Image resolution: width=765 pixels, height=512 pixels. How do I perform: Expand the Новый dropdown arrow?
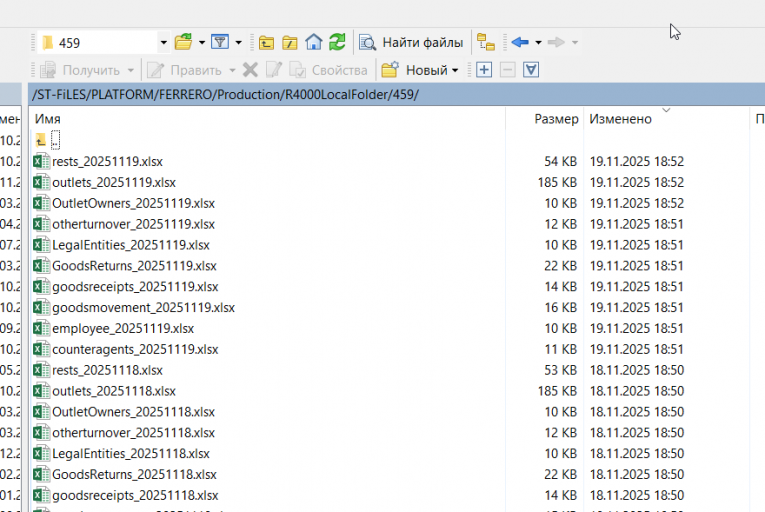455,70
